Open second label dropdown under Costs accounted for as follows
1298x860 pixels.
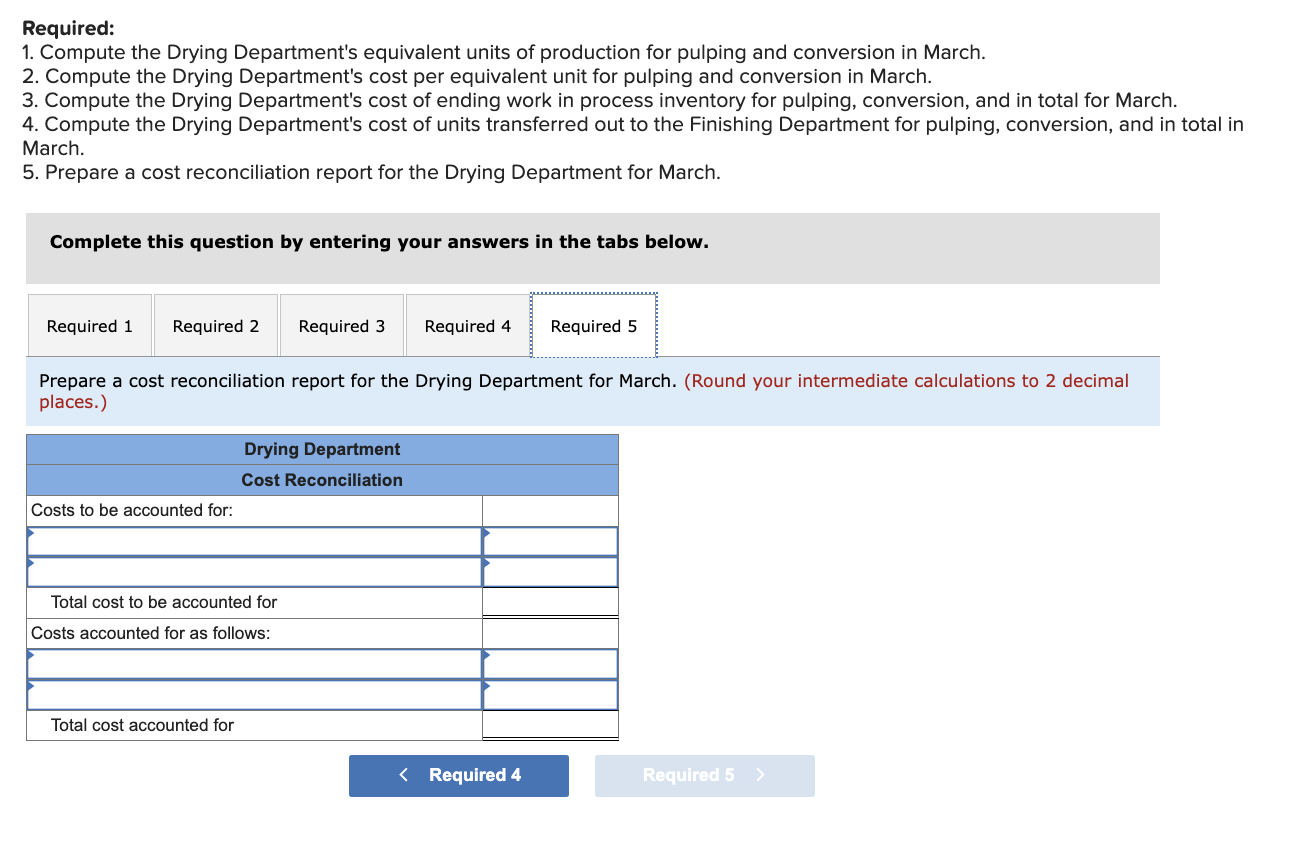255,695
